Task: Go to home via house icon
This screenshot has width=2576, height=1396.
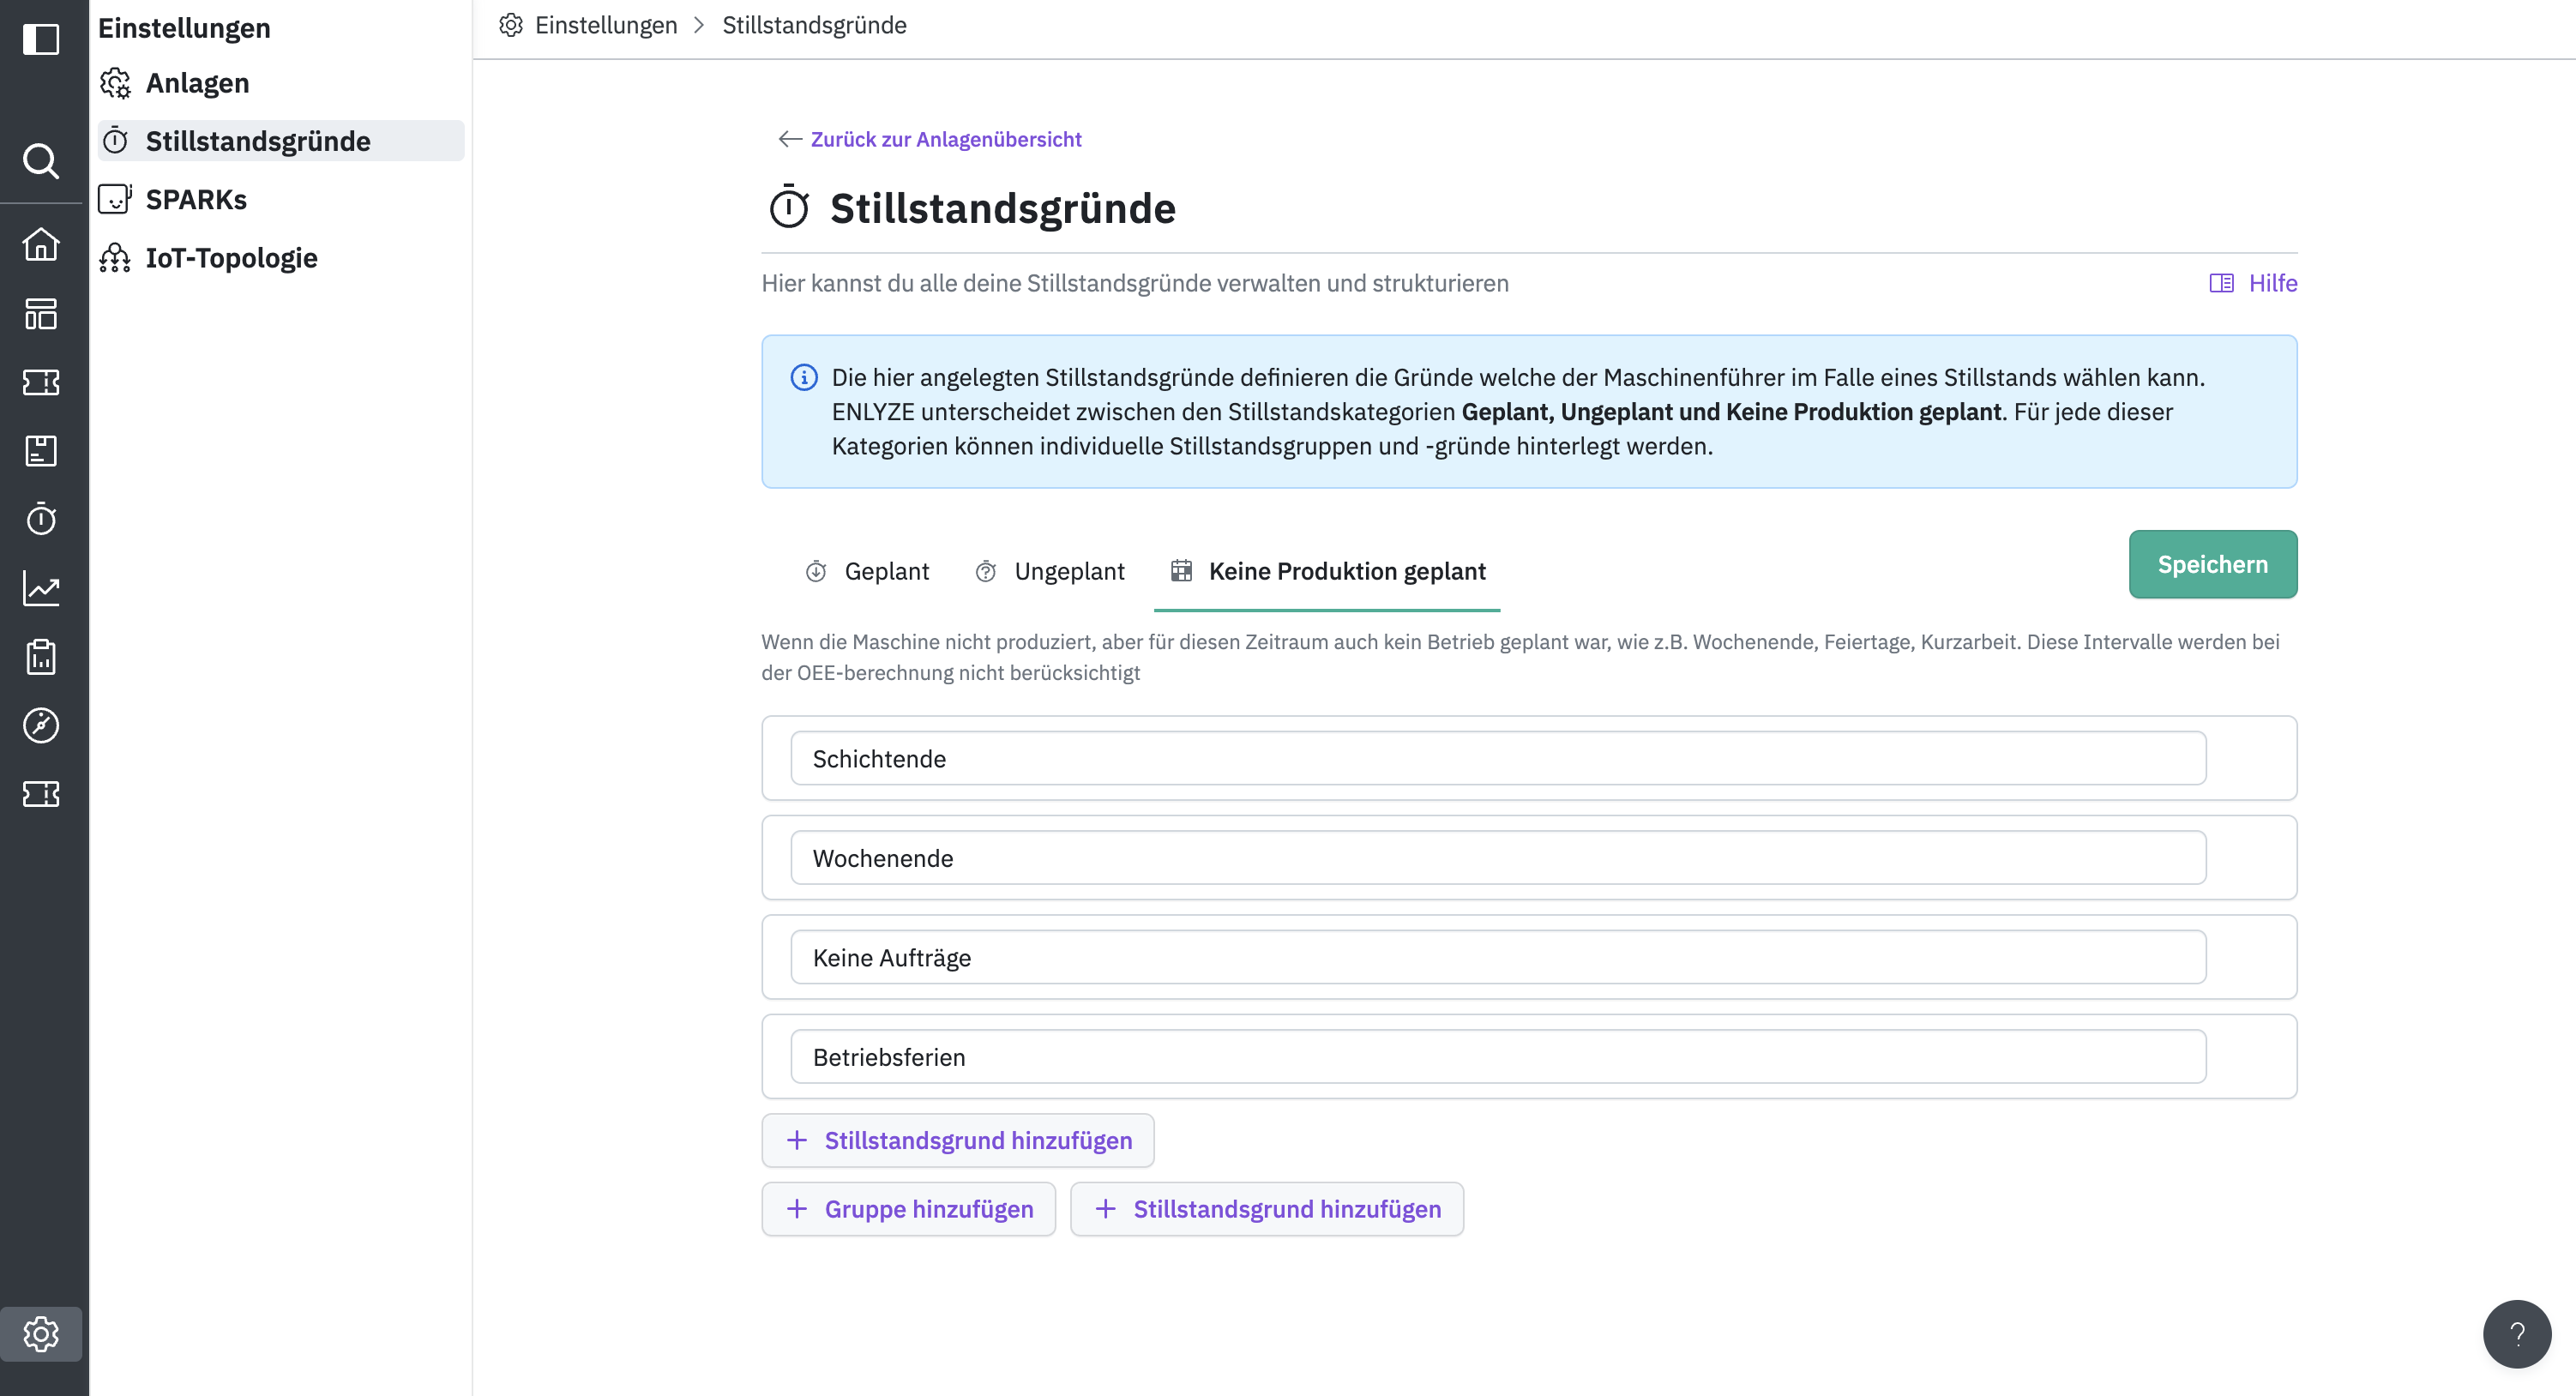Action: (x=41, y=245)
